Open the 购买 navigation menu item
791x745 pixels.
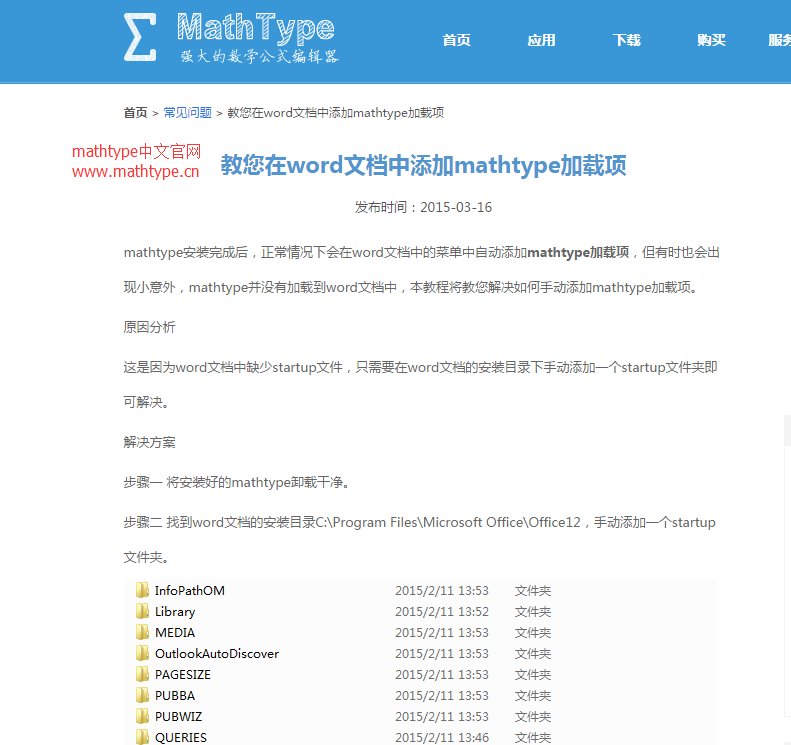tap(711, 40)
